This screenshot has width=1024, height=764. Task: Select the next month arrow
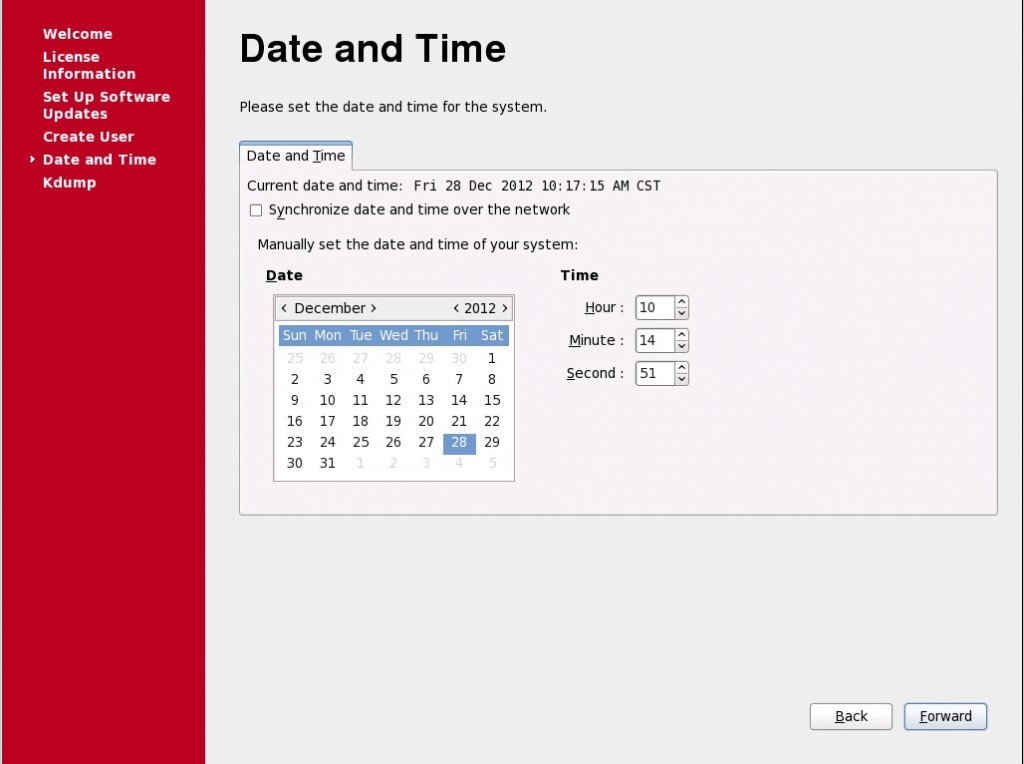pos(373,308)
